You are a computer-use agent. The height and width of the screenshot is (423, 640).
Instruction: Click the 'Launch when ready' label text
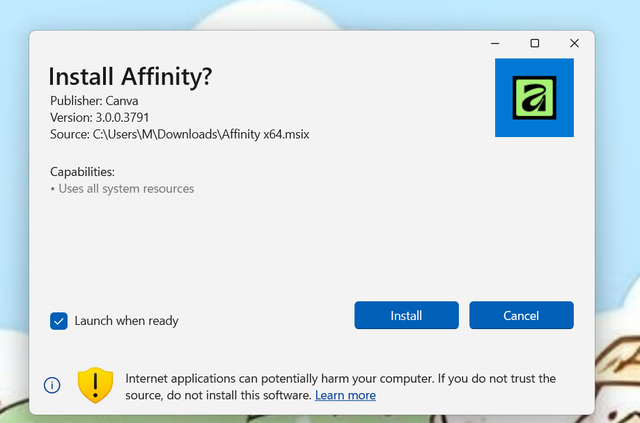(x=126, y=321)
